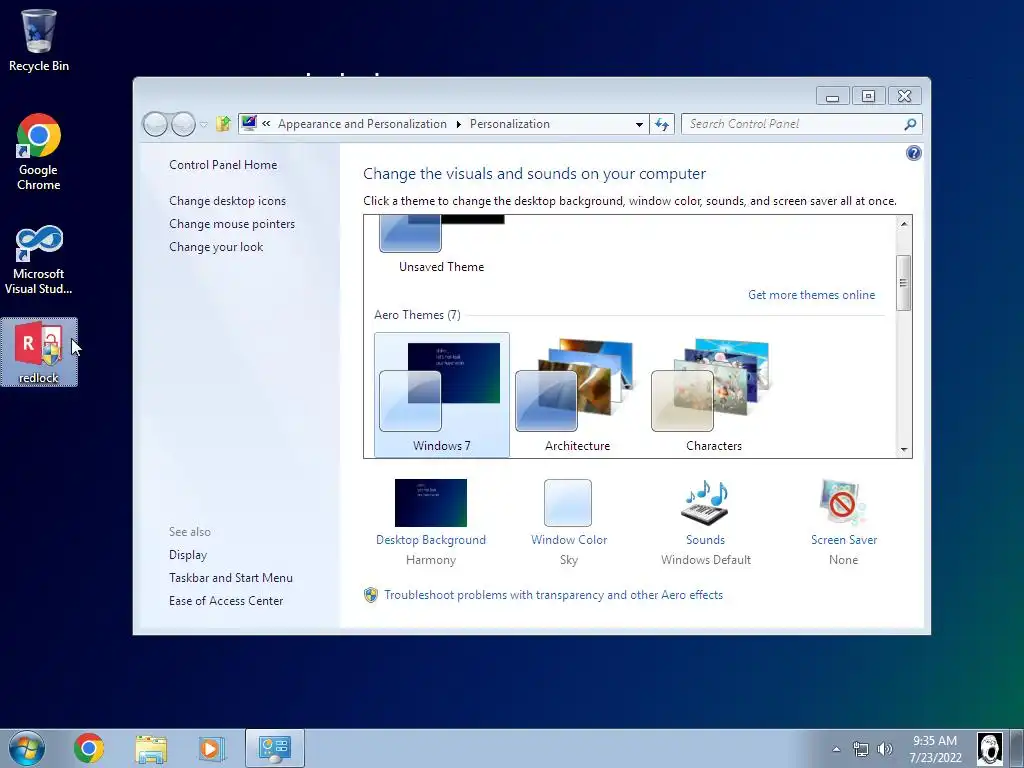Image resolution: width=1024 pixels, height=768 pixels.
Task: Open the Recycle Bin desktop icon
Action: coord(39,40)
